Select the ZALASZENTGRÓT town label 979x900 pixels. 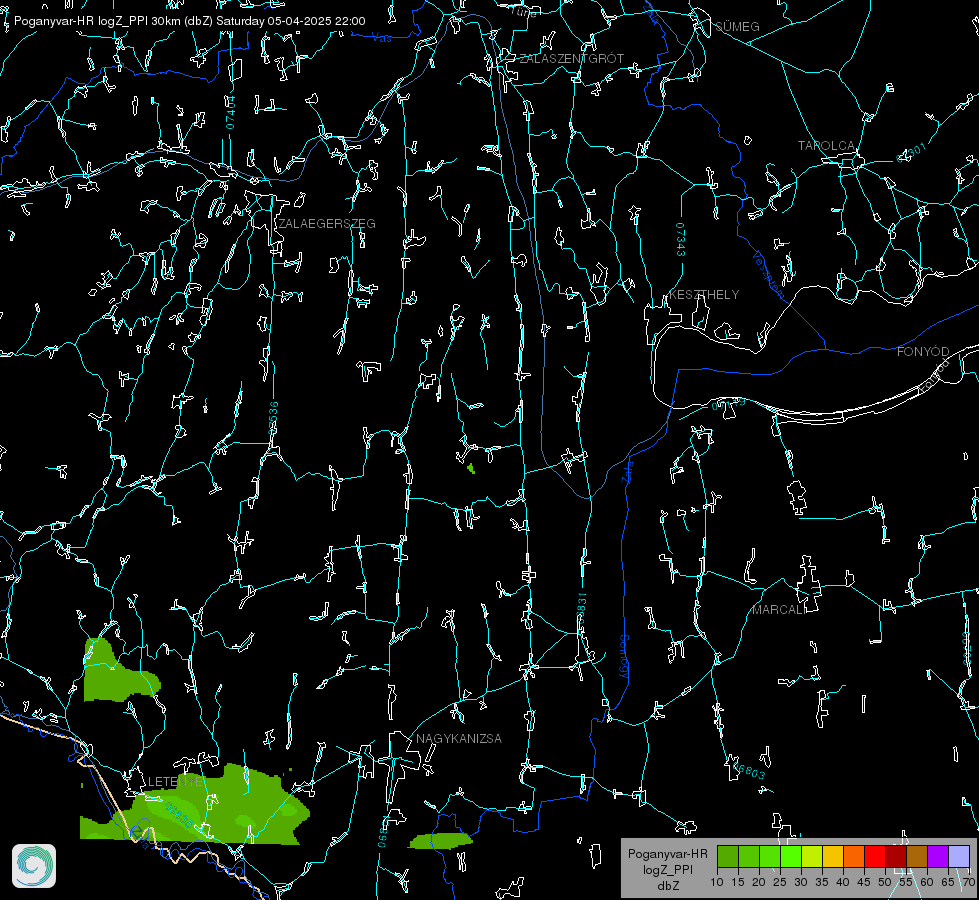[571, 58]
